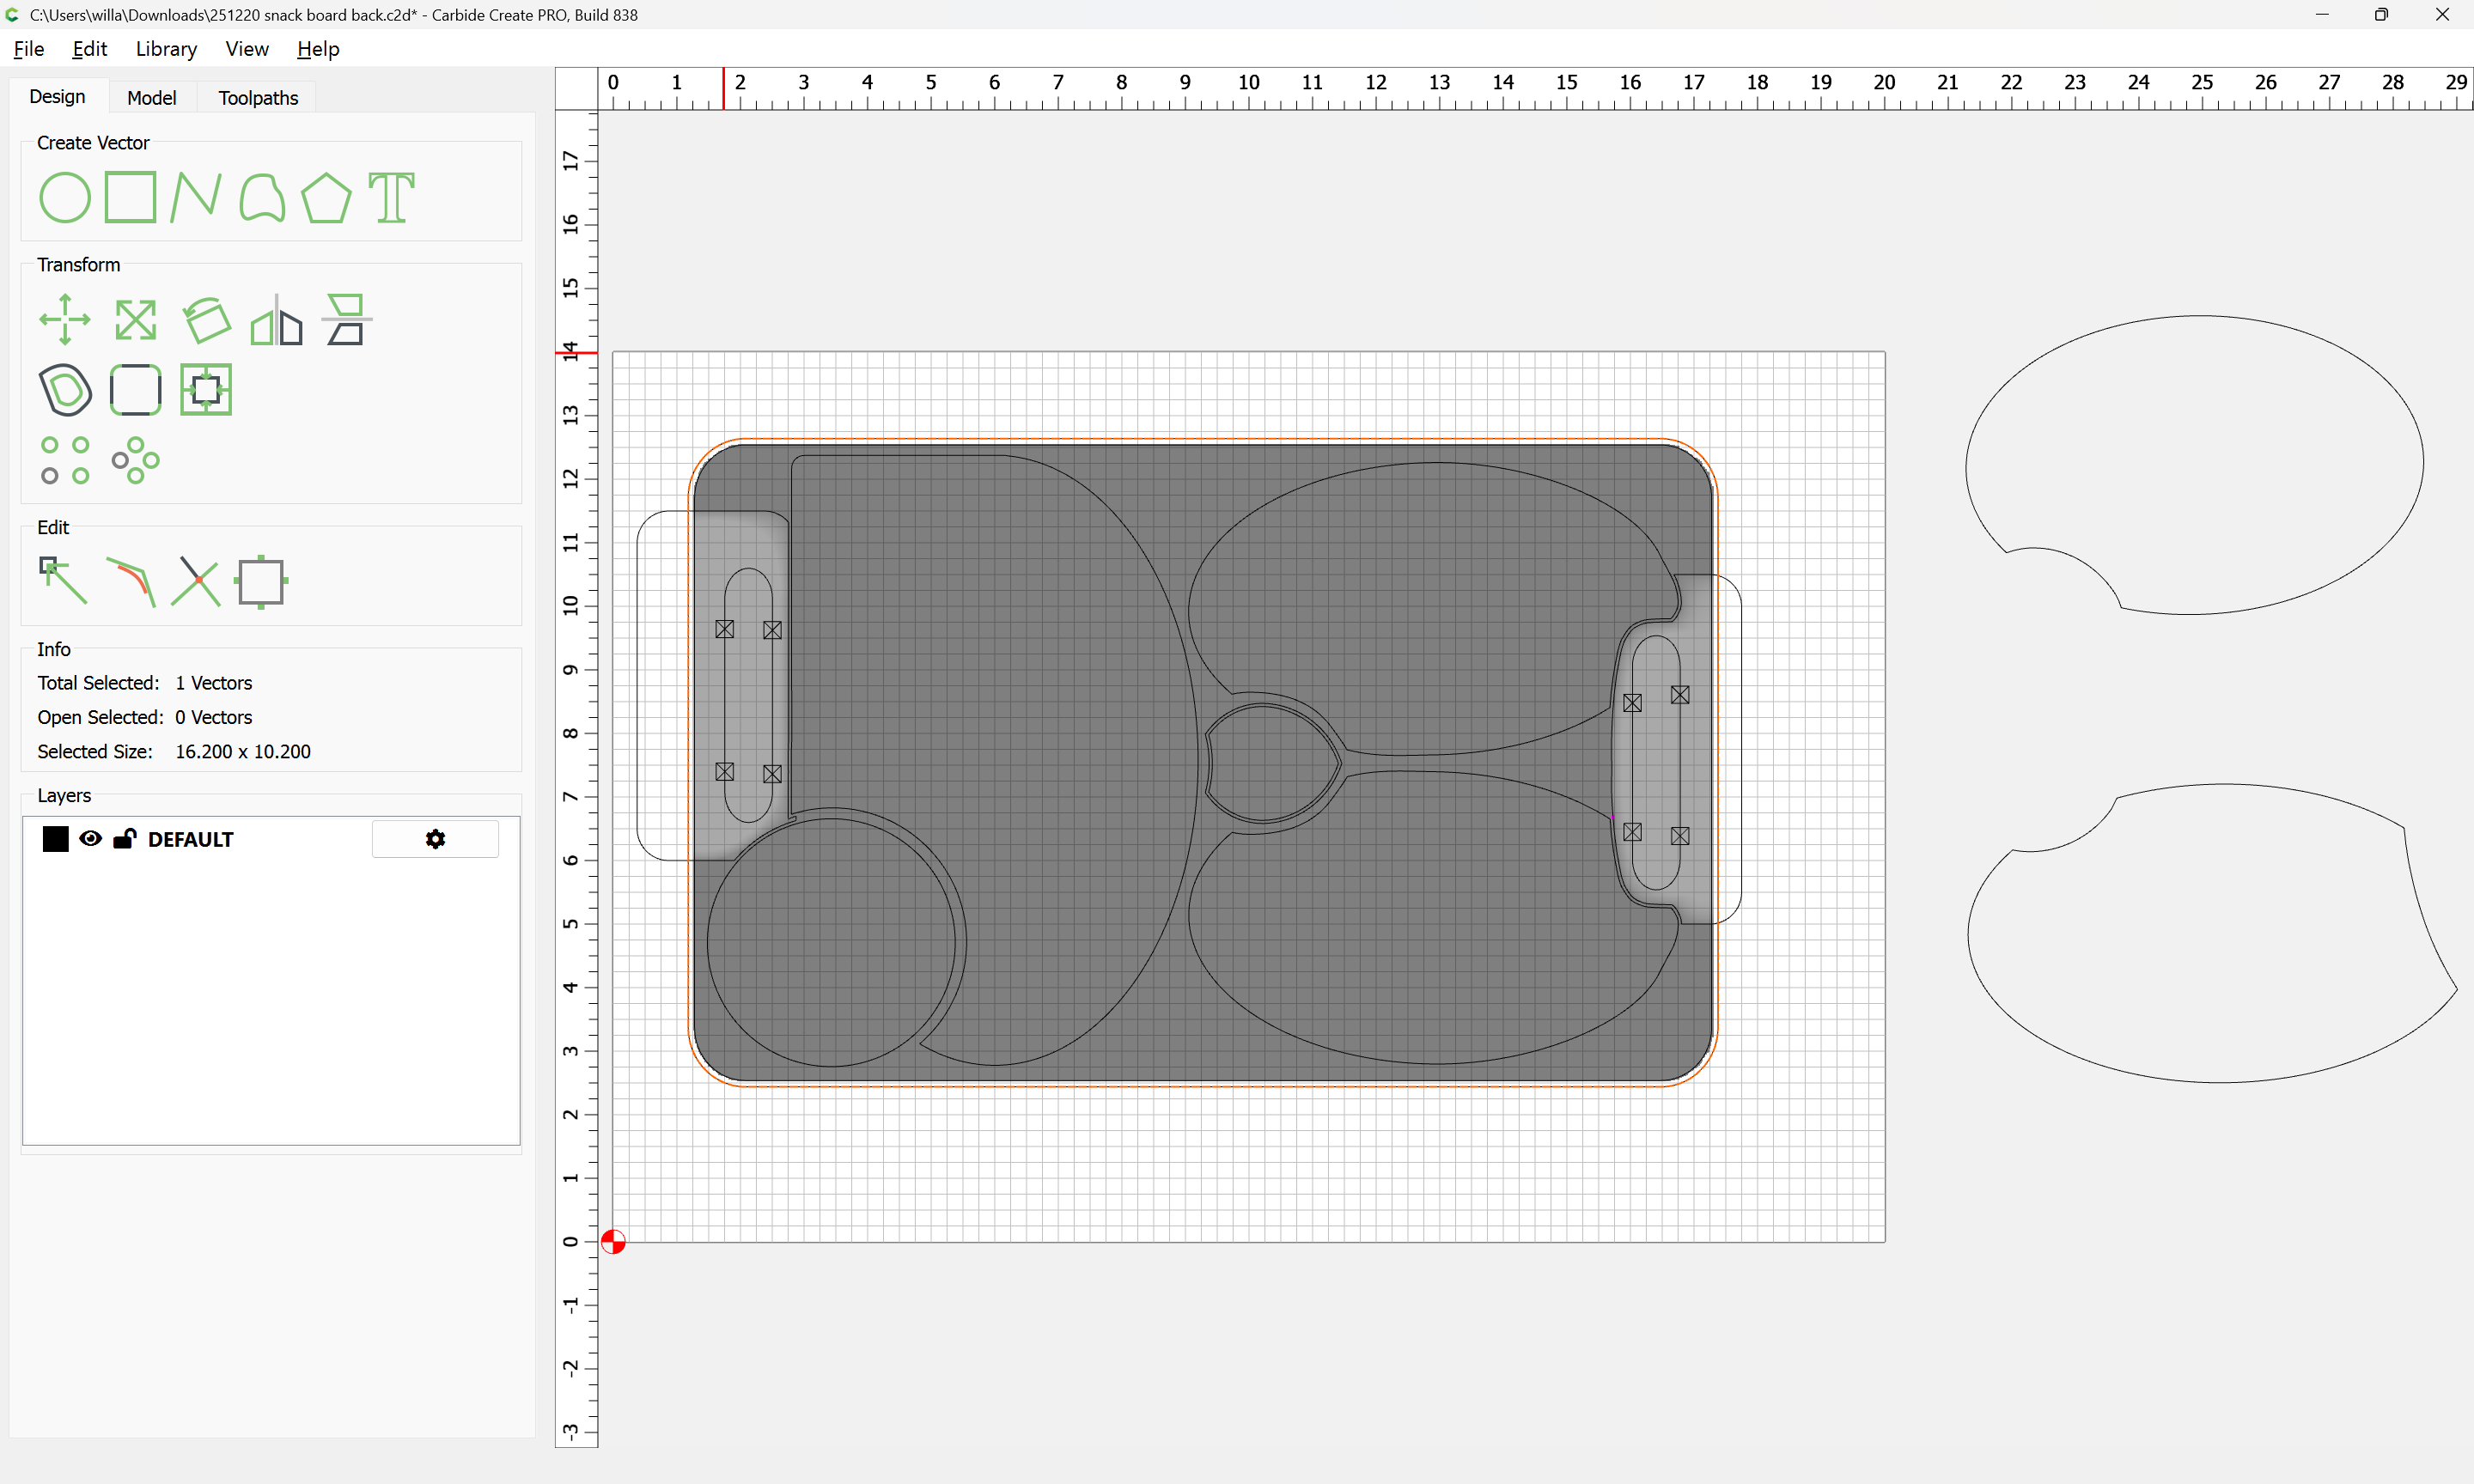The height and width of the screenshot is (1484, 2474).
Task: Click the Move transform icon
Action: 64,320
